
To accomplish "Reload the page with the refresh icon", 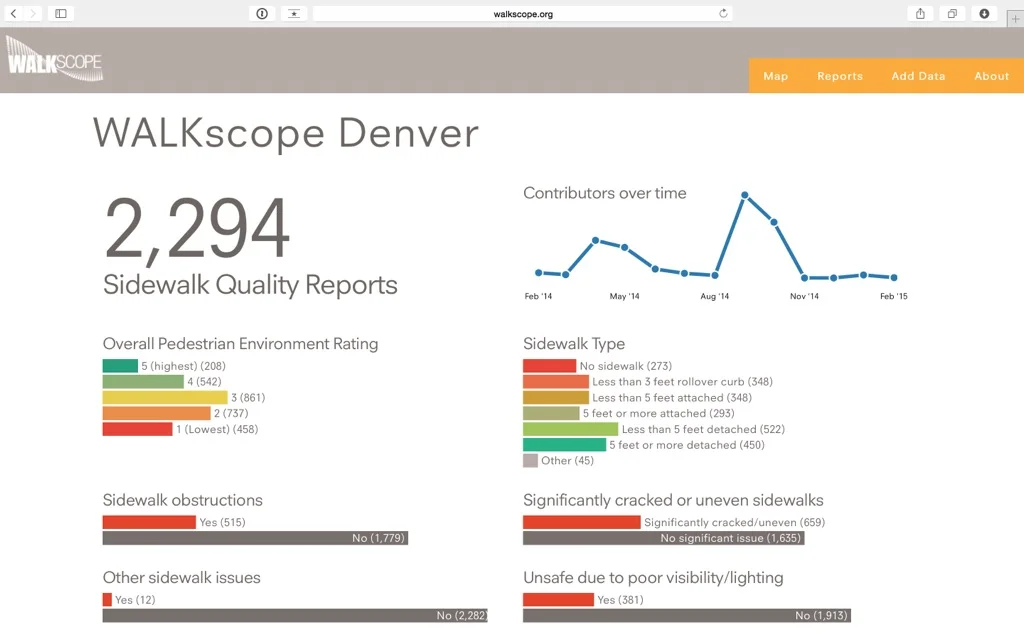I will tap(723, 13).
